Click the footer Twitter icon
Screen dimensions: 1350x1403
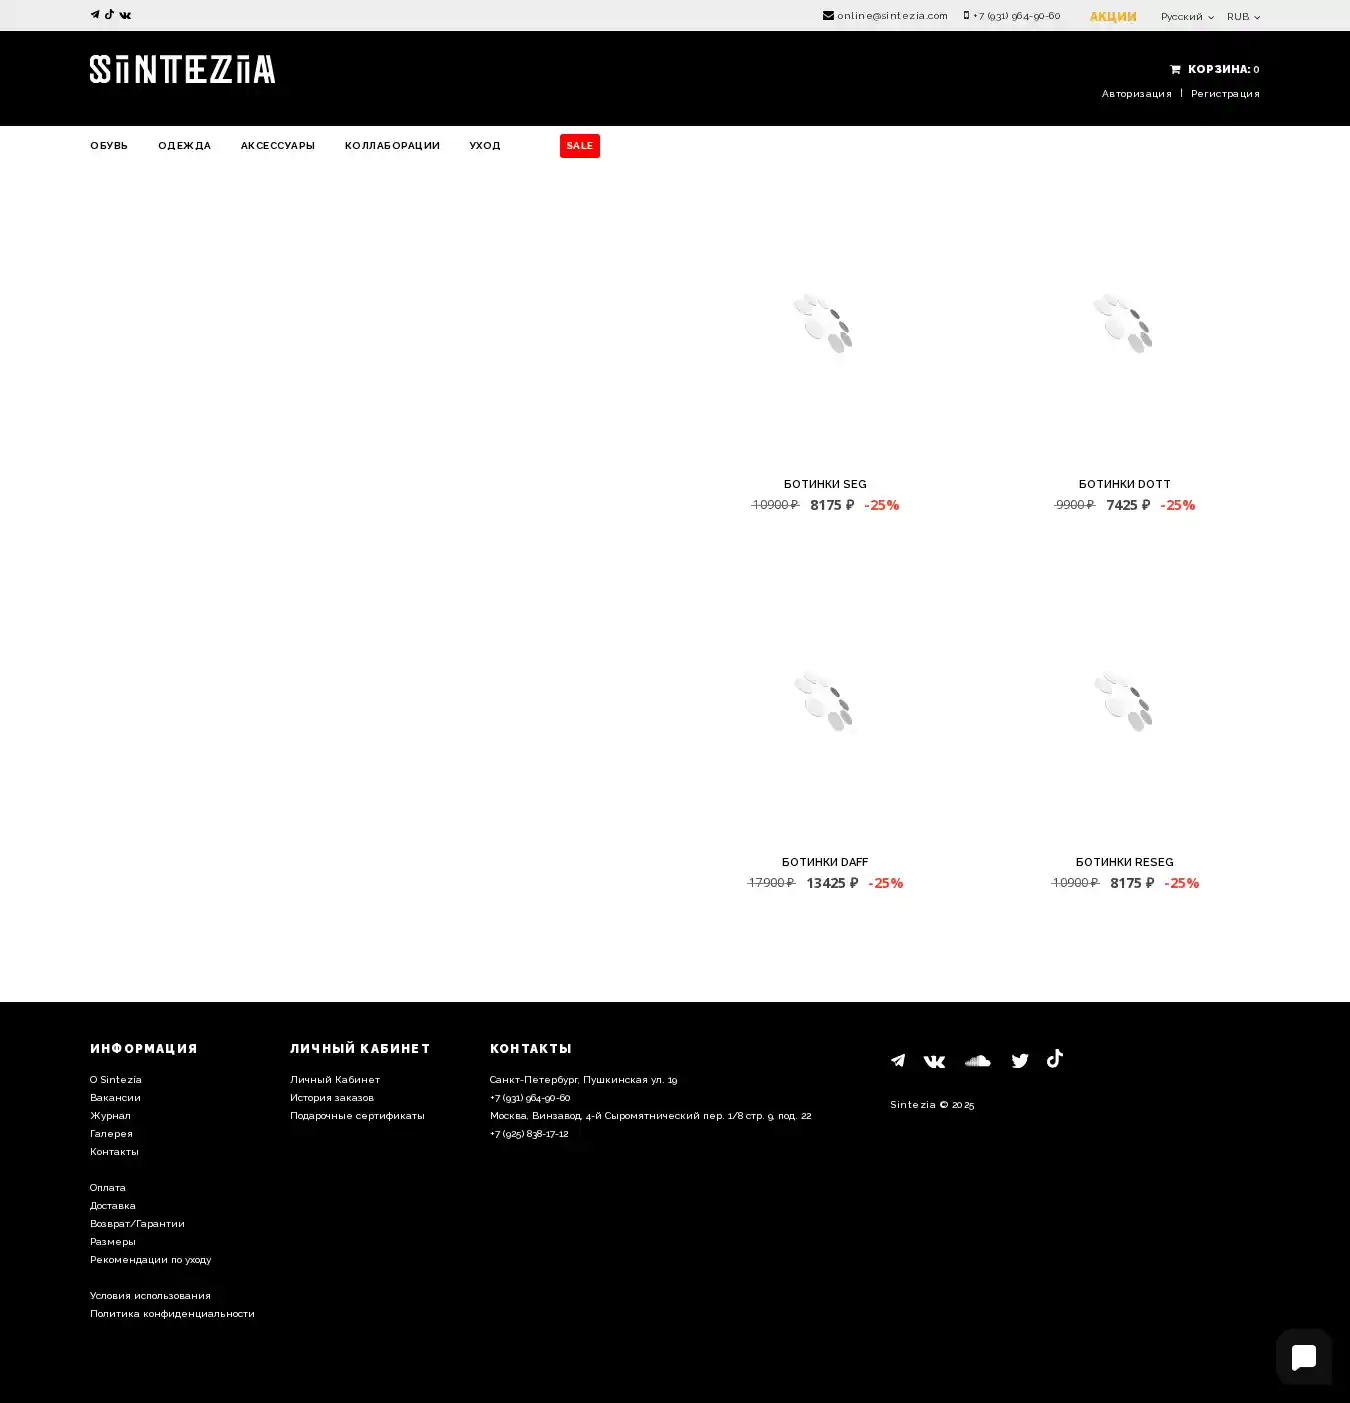[1019, 1061]
